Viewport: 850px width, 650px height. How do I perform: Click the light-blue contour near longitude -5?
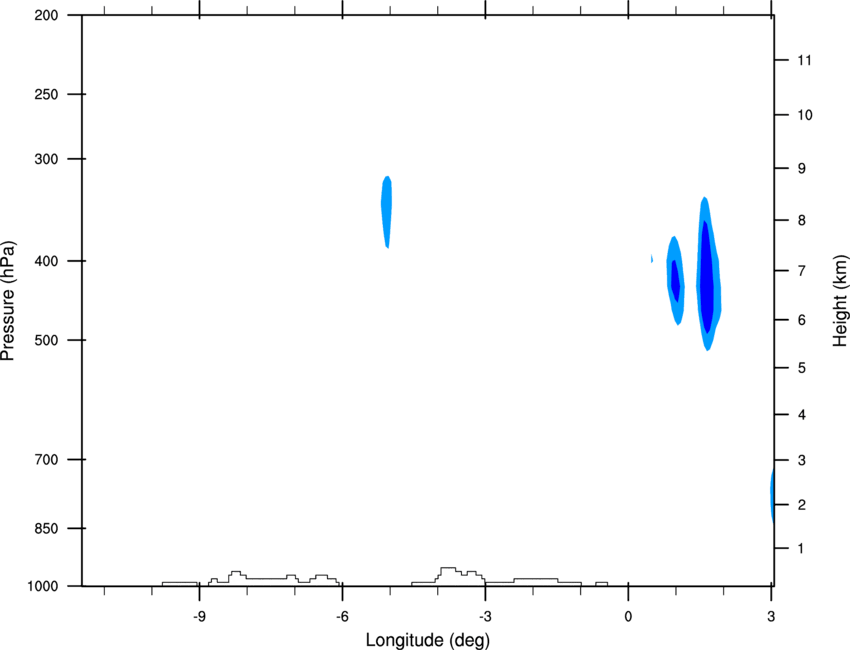tap(387, 211)
